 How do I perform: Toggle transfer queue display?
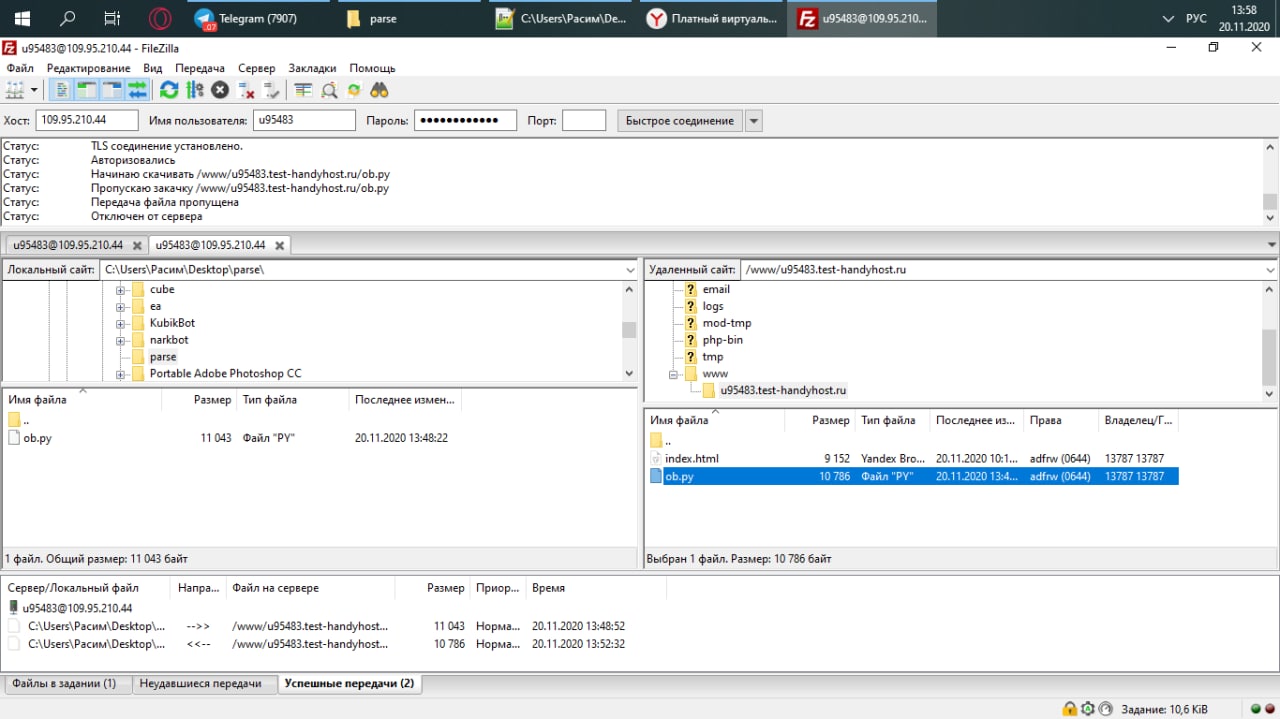(x=137, y=90)
